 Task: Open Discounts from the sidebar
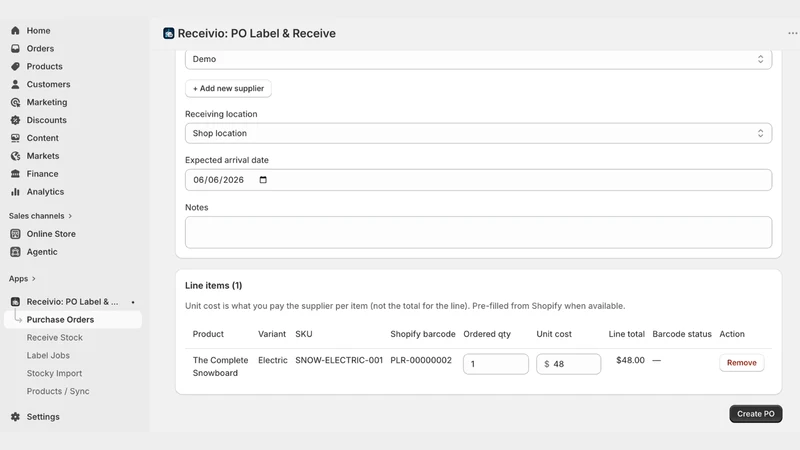(46, 120)
